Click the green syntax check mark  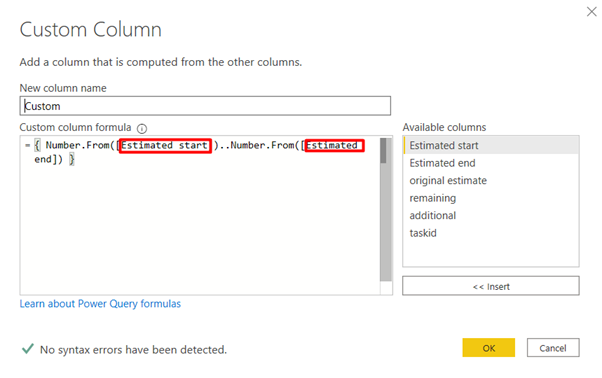click(28, 349)
